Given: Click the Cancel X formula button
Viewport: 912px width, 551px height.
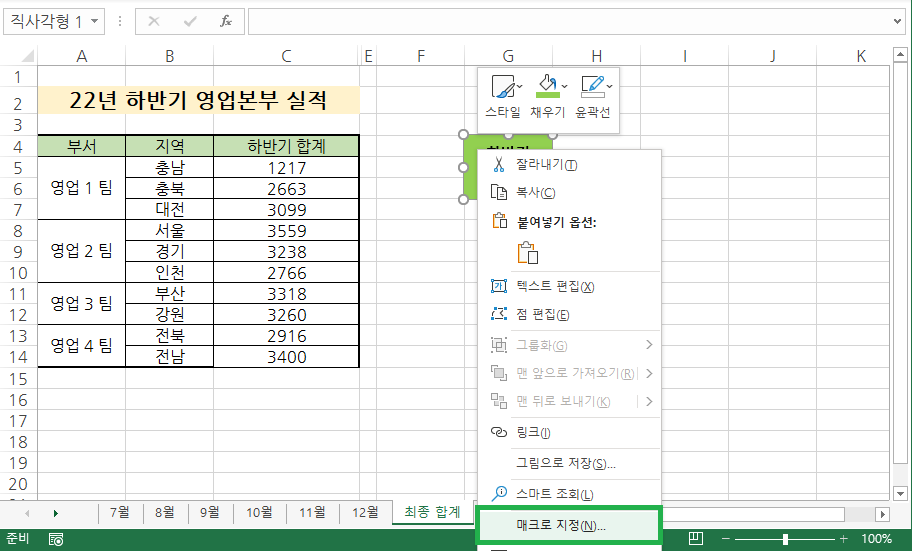Looking at the screenshot, I should [154, 22].
